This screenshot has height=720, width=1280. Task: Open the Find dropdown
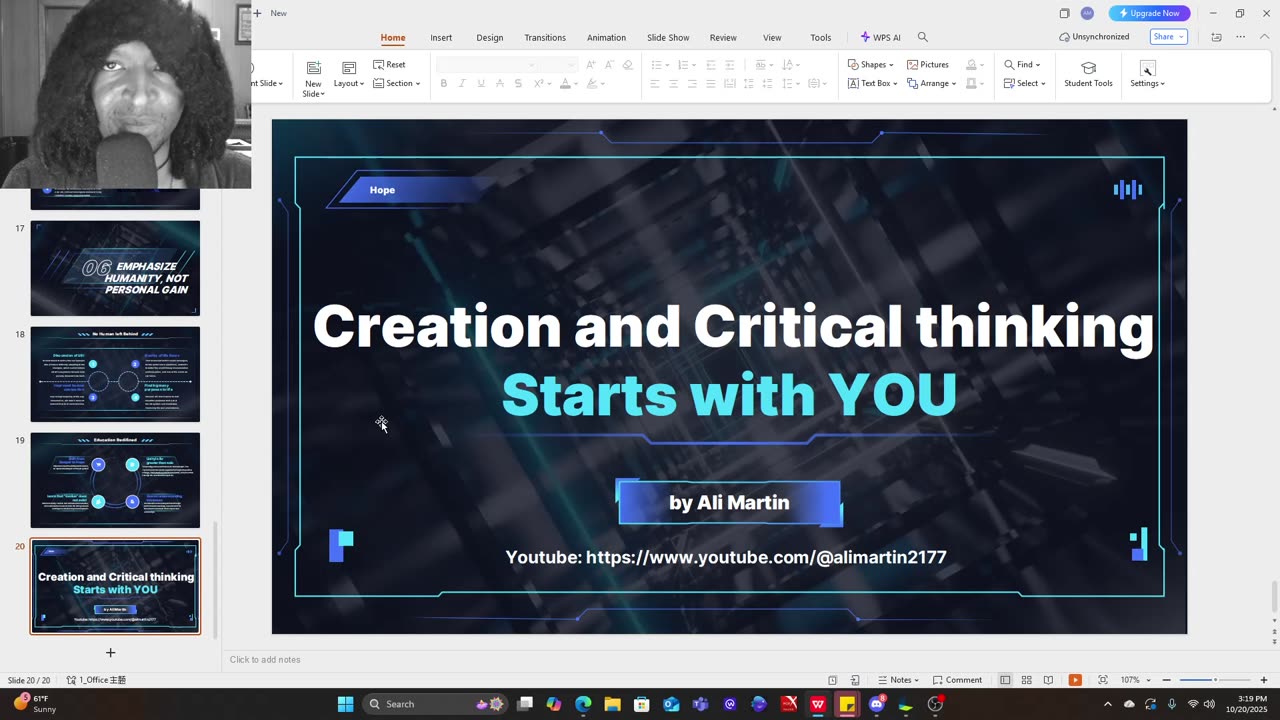1022,65
